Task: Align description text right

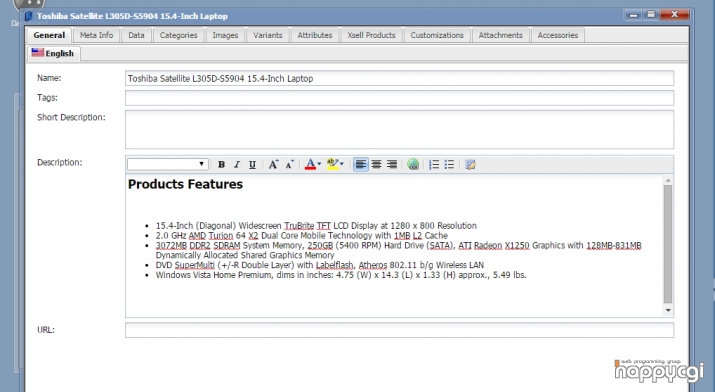Action: pyautogui.click(x=392, y=165)
